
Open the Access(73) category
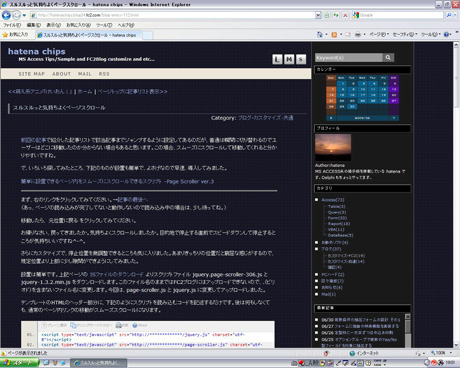tap(333, 200)
